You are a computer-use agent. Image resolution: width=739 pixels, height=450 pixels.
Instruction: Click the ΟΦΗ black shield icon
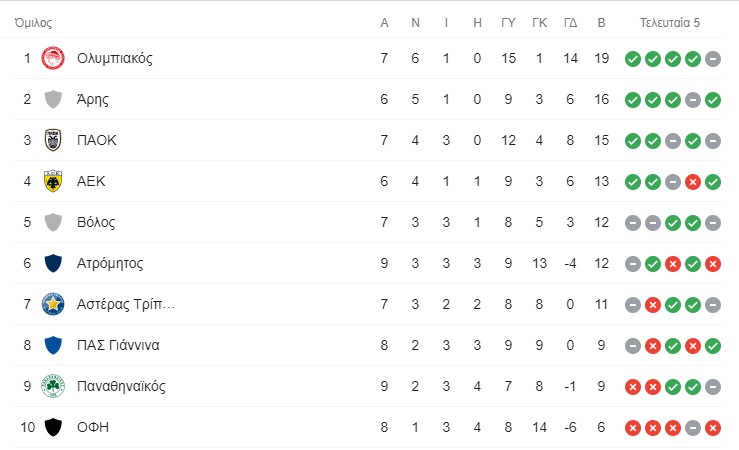[53, 427]
